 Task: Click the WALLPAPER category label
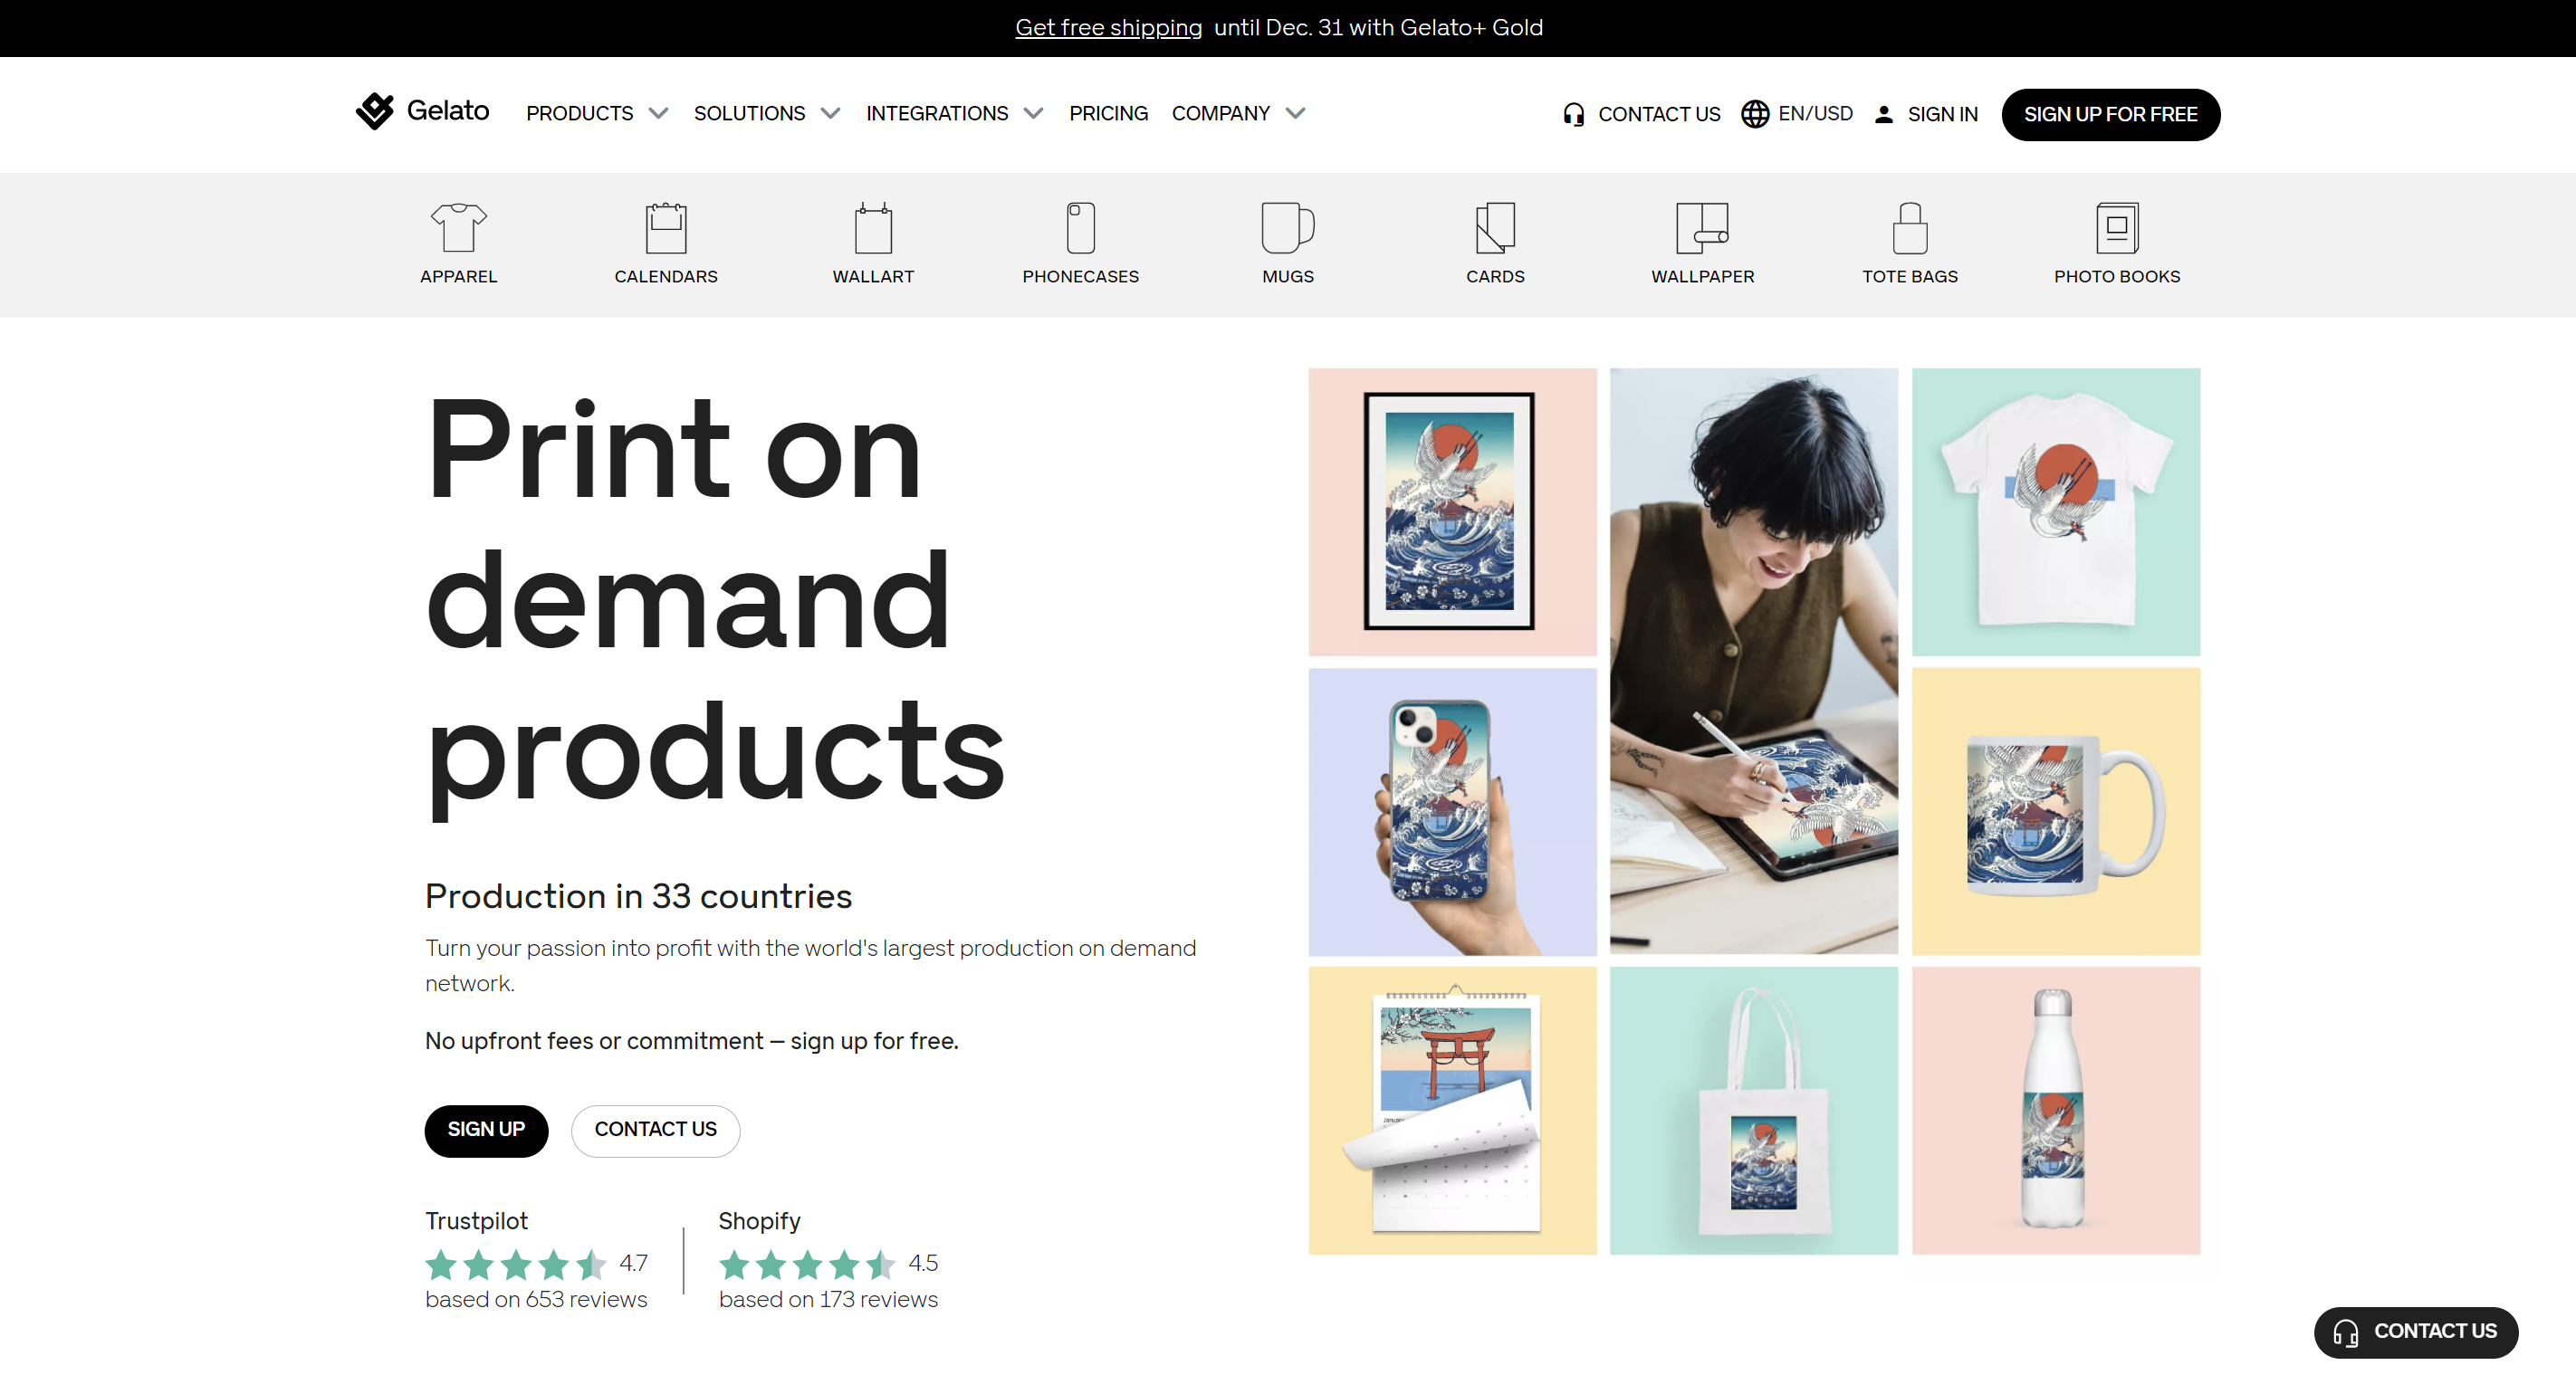[1702, 276]
